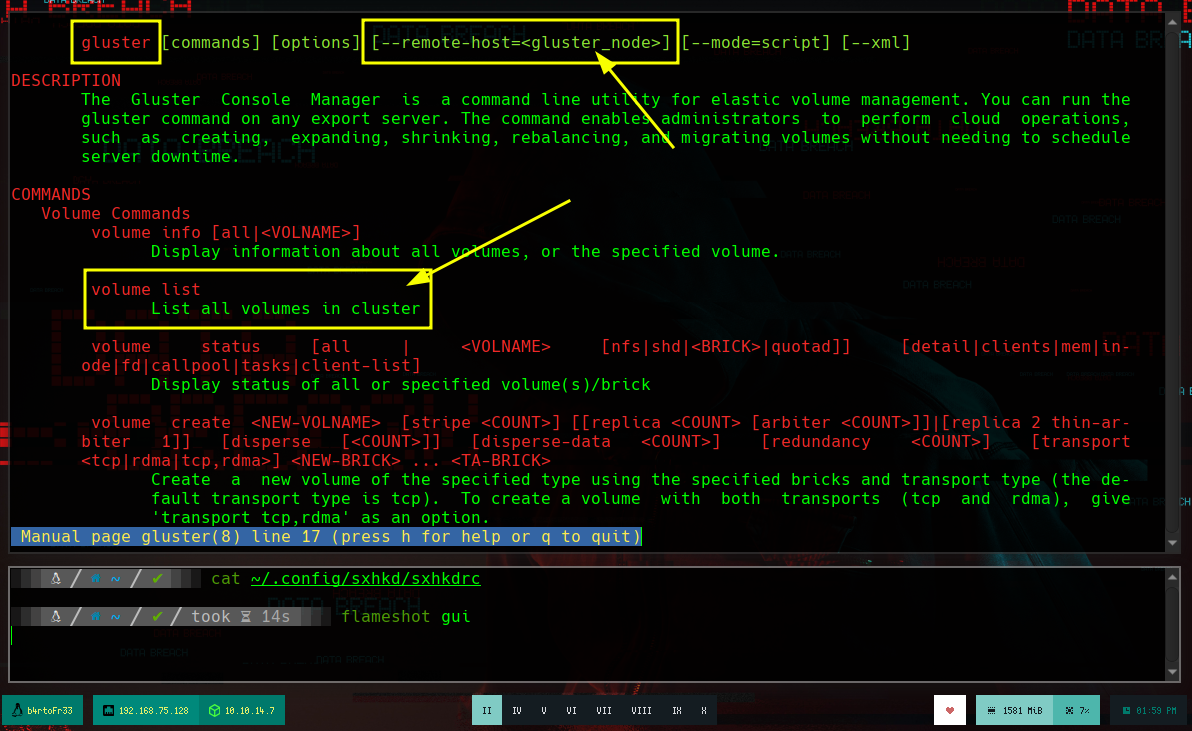1192x731 pixels.
Task: Click the 'gluster' command word at top
Action: [116, 43]
